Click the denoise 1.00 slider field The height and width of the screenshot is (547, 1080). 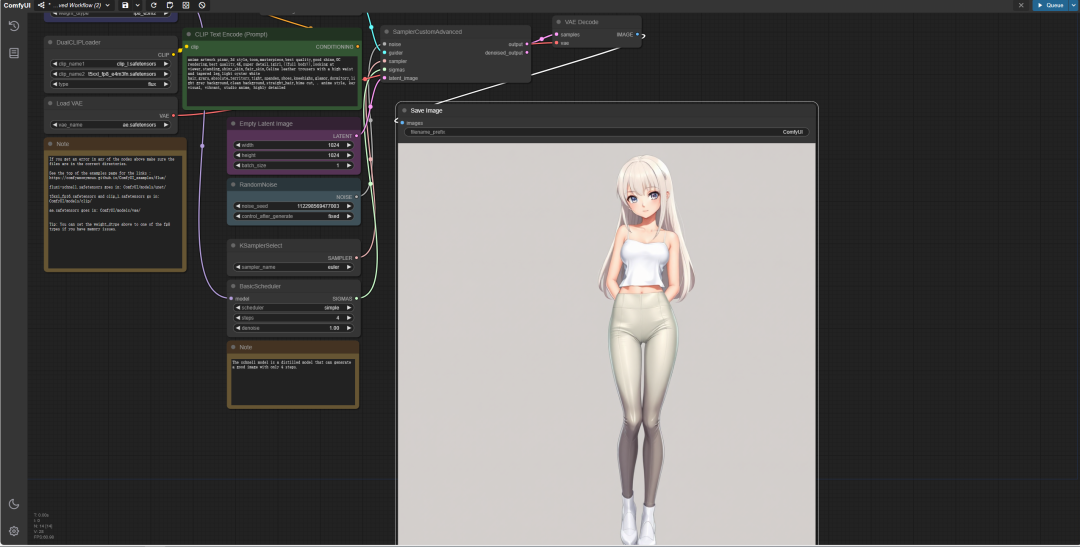click(x=294, y=328)
